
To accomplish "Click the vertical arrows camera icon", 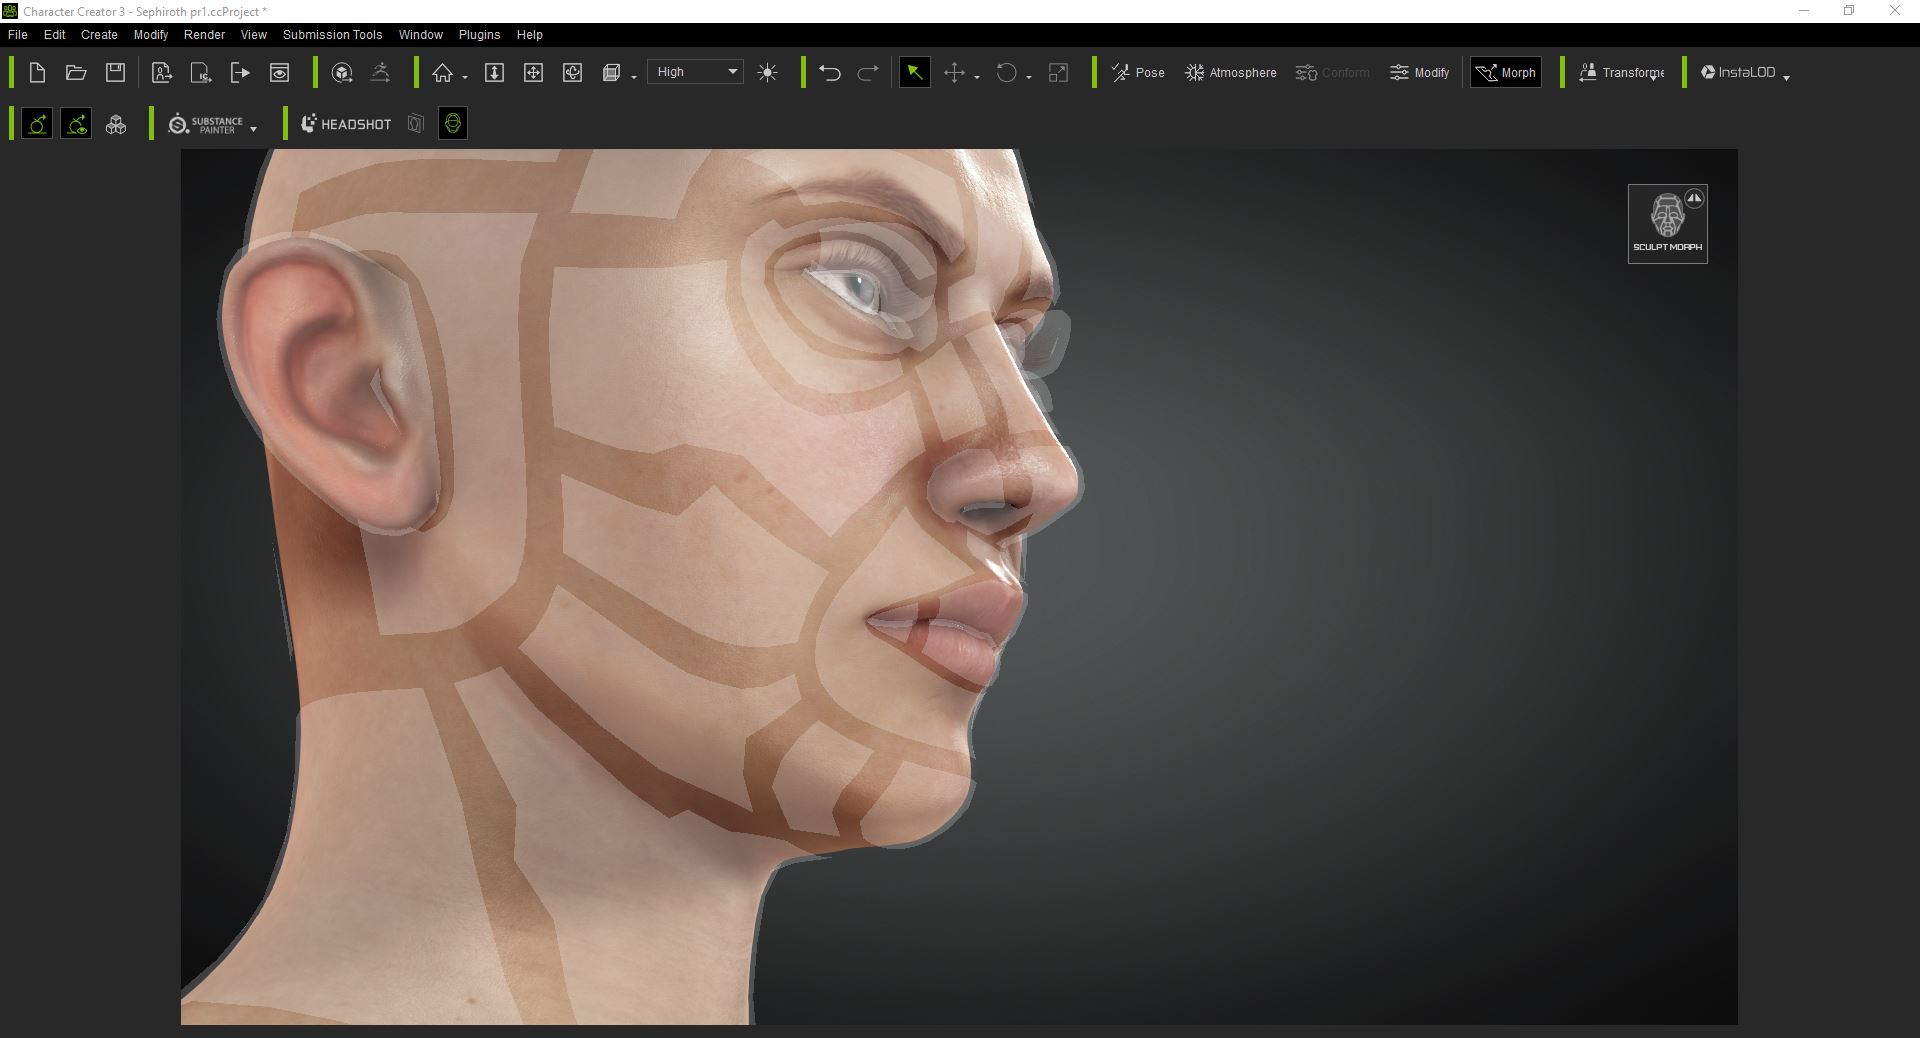I will click(494, 72).
